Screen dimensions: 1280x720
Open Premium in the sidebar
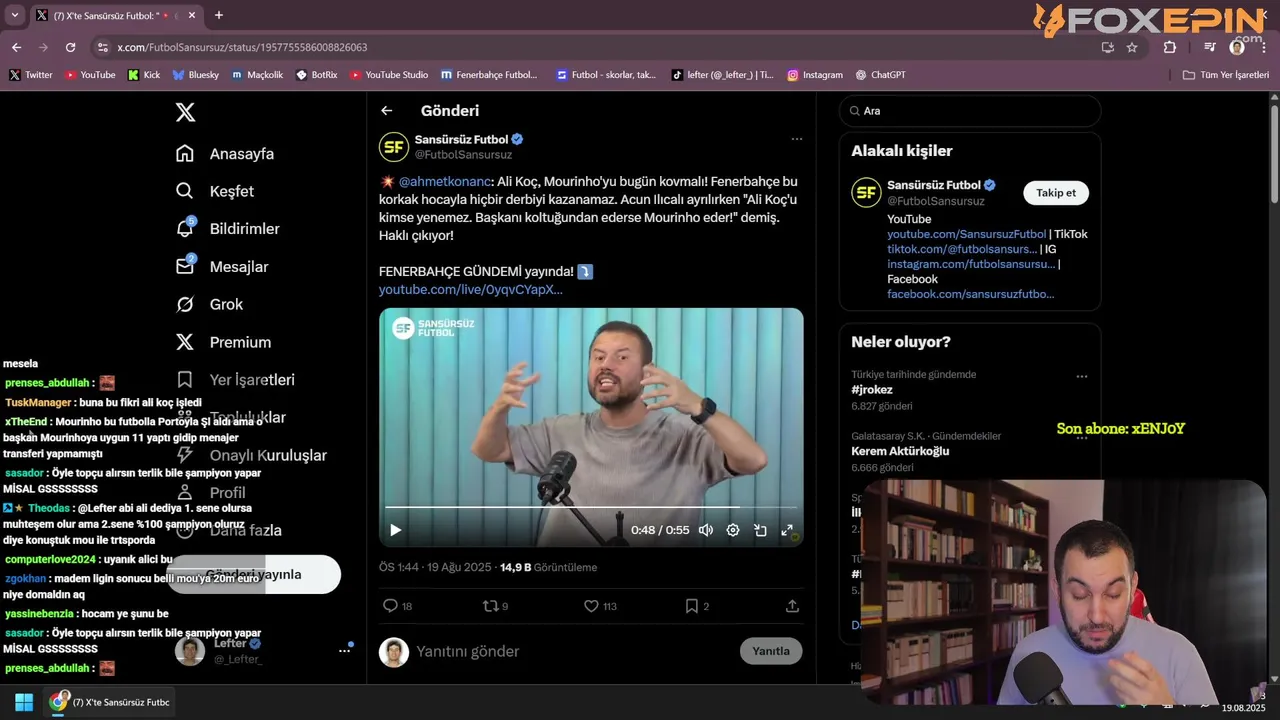point(223,342)
